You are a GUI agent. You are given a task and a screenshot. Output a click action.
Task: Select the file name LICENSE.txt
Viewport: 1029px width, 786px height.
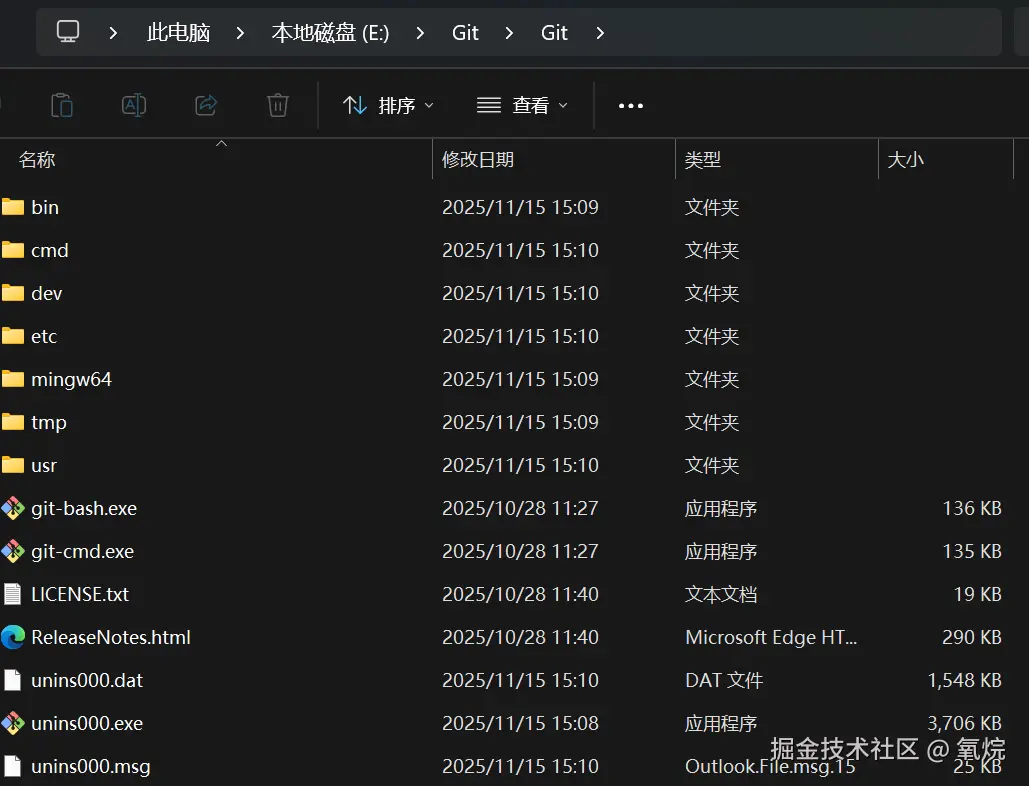pos(80,594)
